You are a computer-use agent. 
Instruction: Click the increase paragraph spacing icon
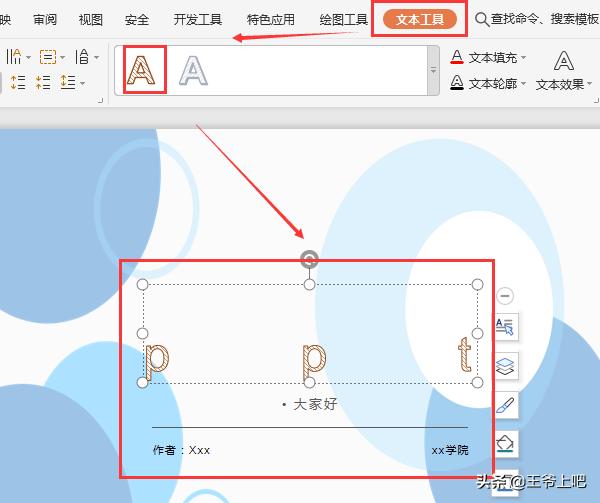18,82
